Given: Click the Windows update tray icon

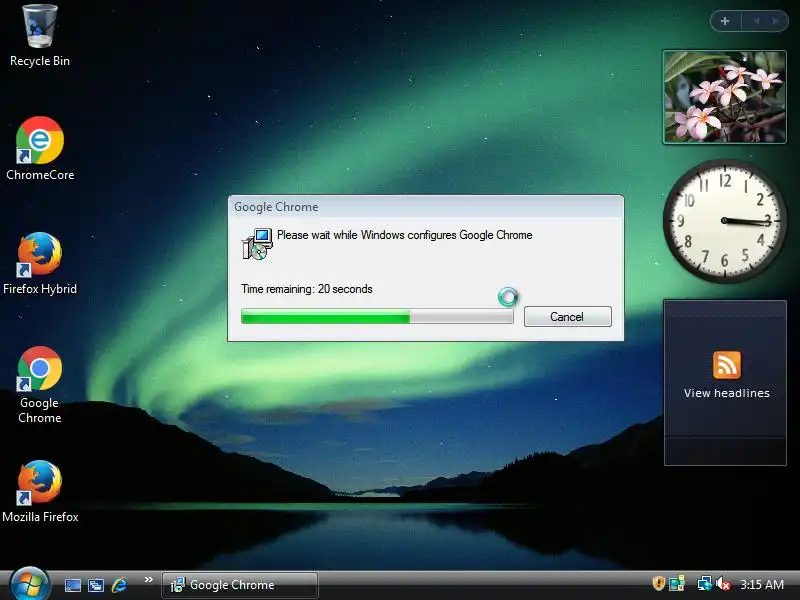Looking at the screenshot, I should pos(677,583).
